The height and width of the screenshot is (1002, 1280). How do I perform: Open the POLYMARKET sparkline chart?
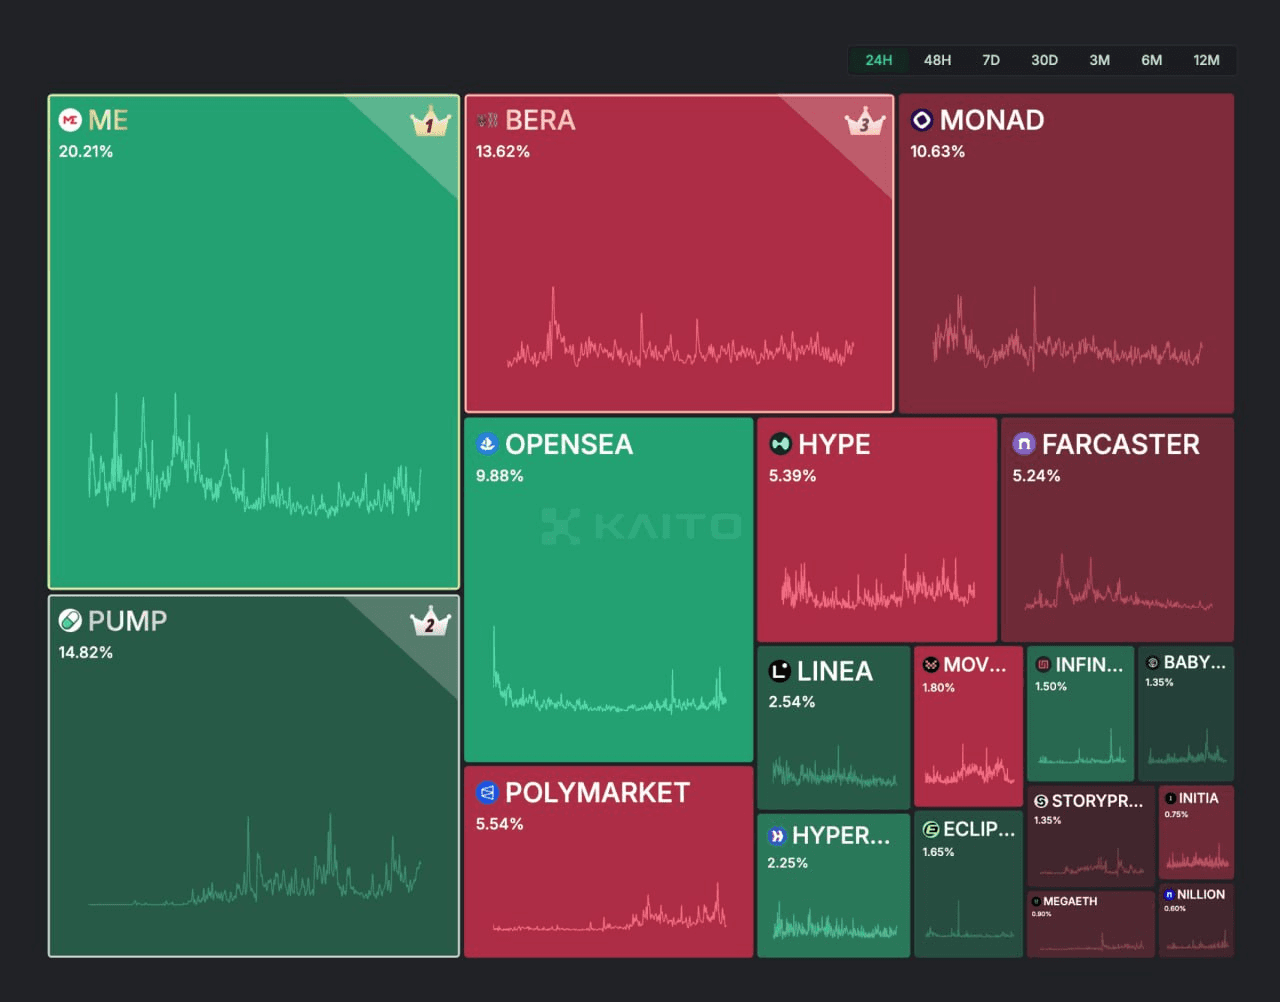(609, 907)
